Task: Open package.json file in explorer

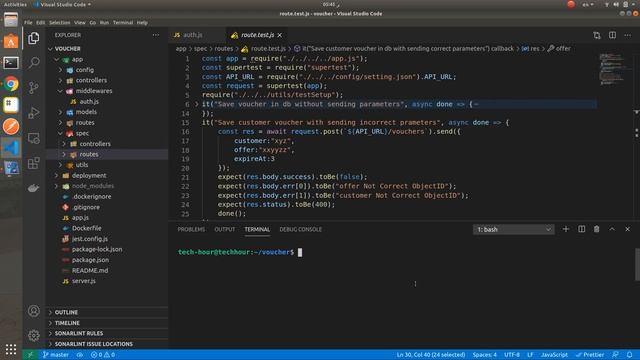Action: (90, 260)
